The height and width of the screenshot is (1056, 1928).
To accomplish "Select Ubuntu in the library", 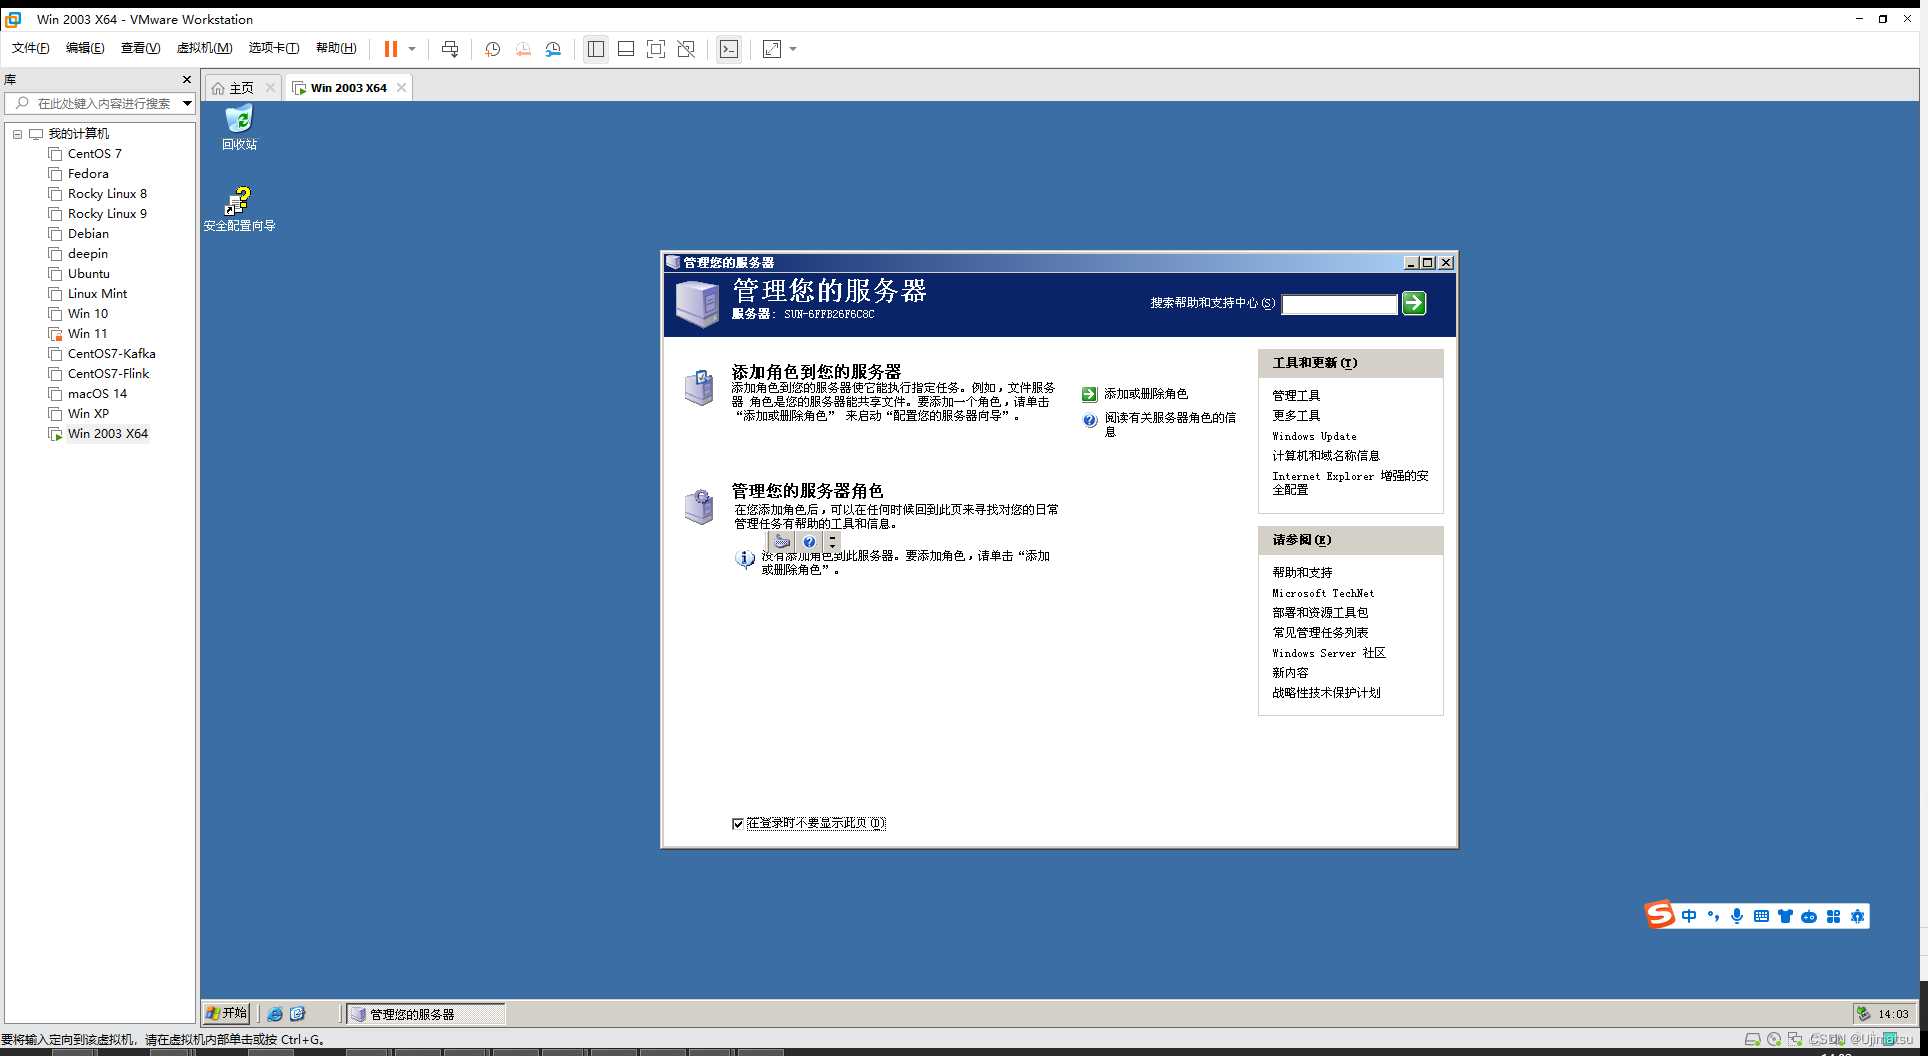I will (89, 273).
